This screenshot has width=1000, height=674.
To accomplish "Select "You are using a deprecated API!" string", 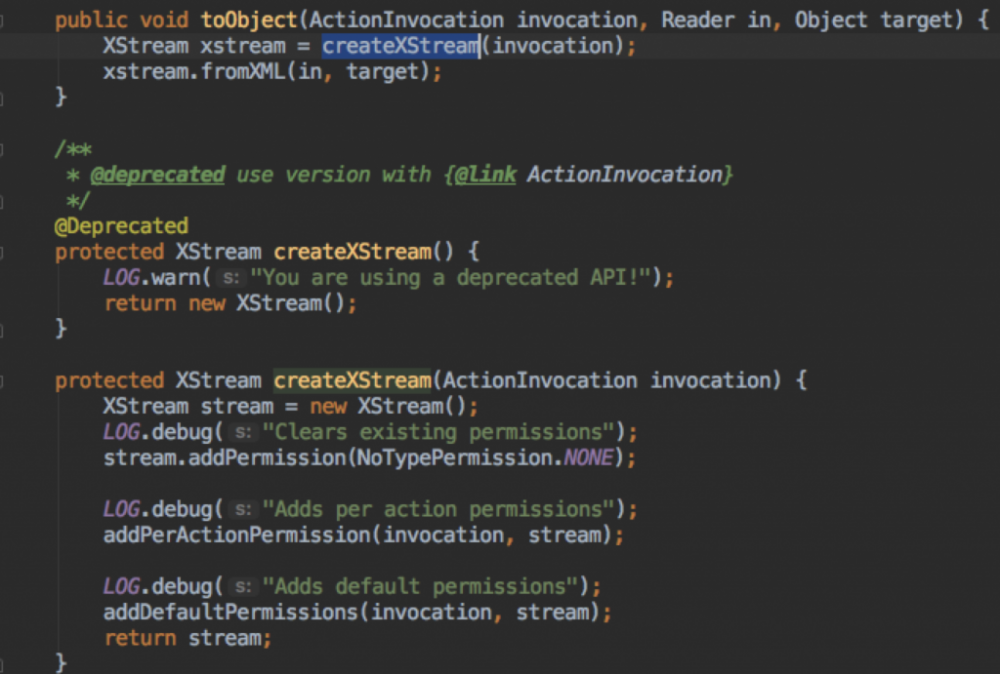I will click(451, 277).
